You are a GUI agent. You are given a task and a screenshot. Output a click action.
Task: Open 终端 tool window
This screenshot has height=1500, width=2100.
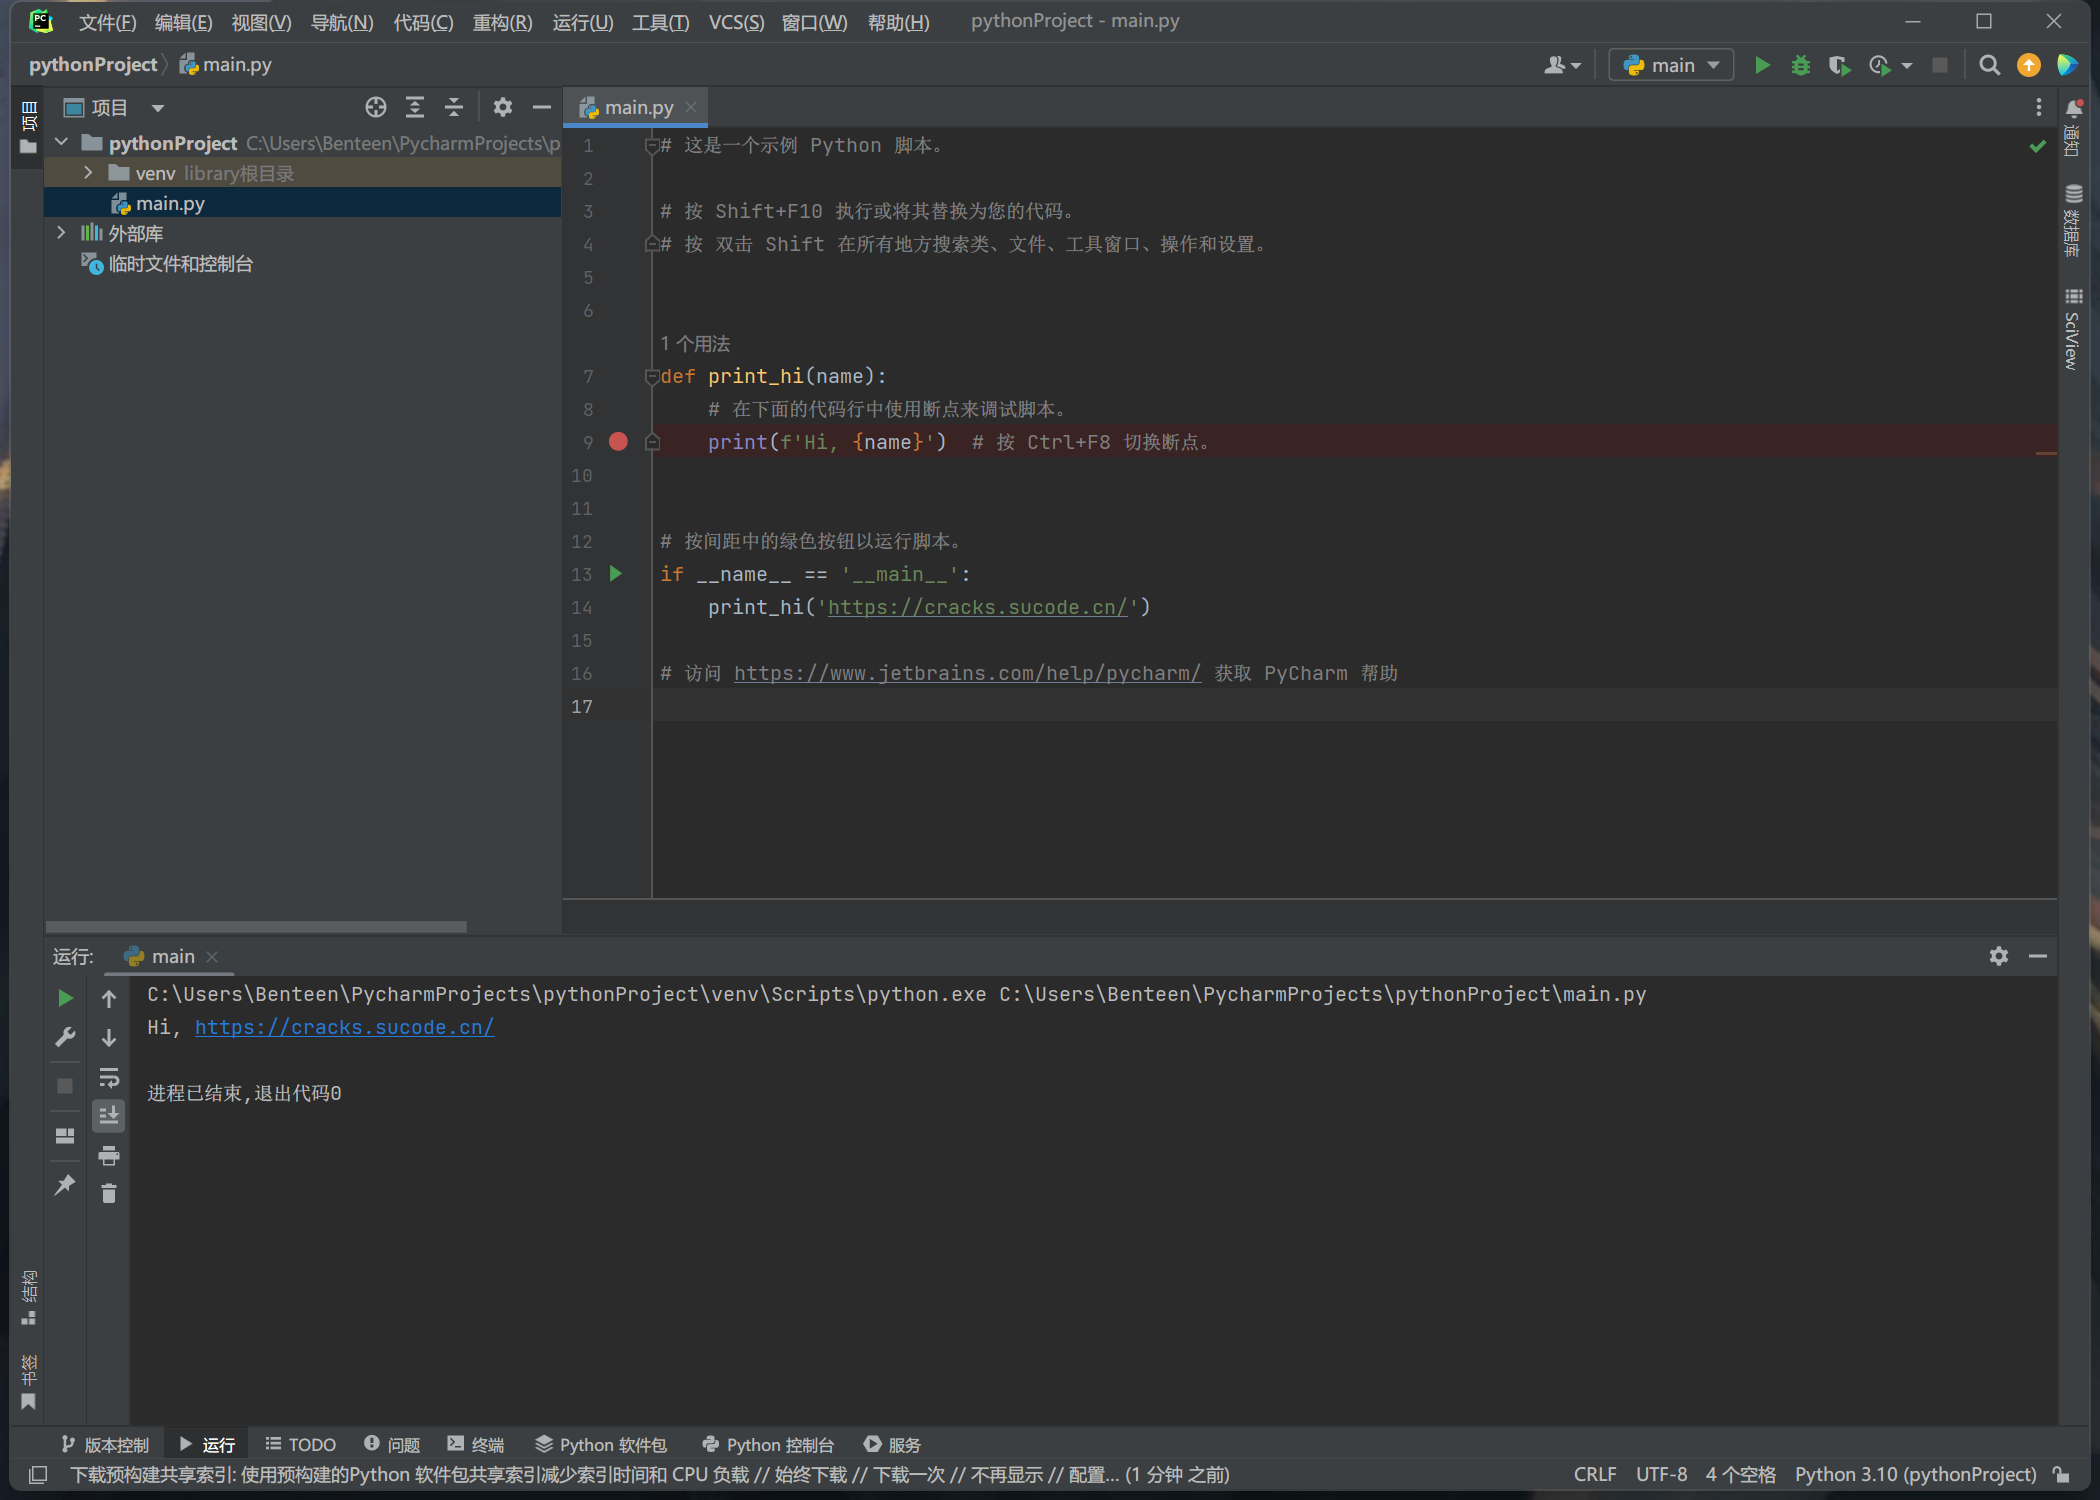point(475,1445)
